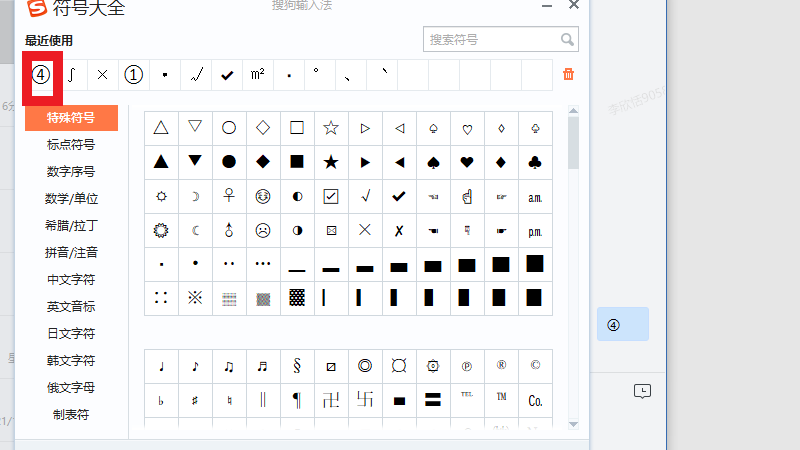Insert the beamed eighth notes music symbol
800x450 pixels.
coord(229,366)
